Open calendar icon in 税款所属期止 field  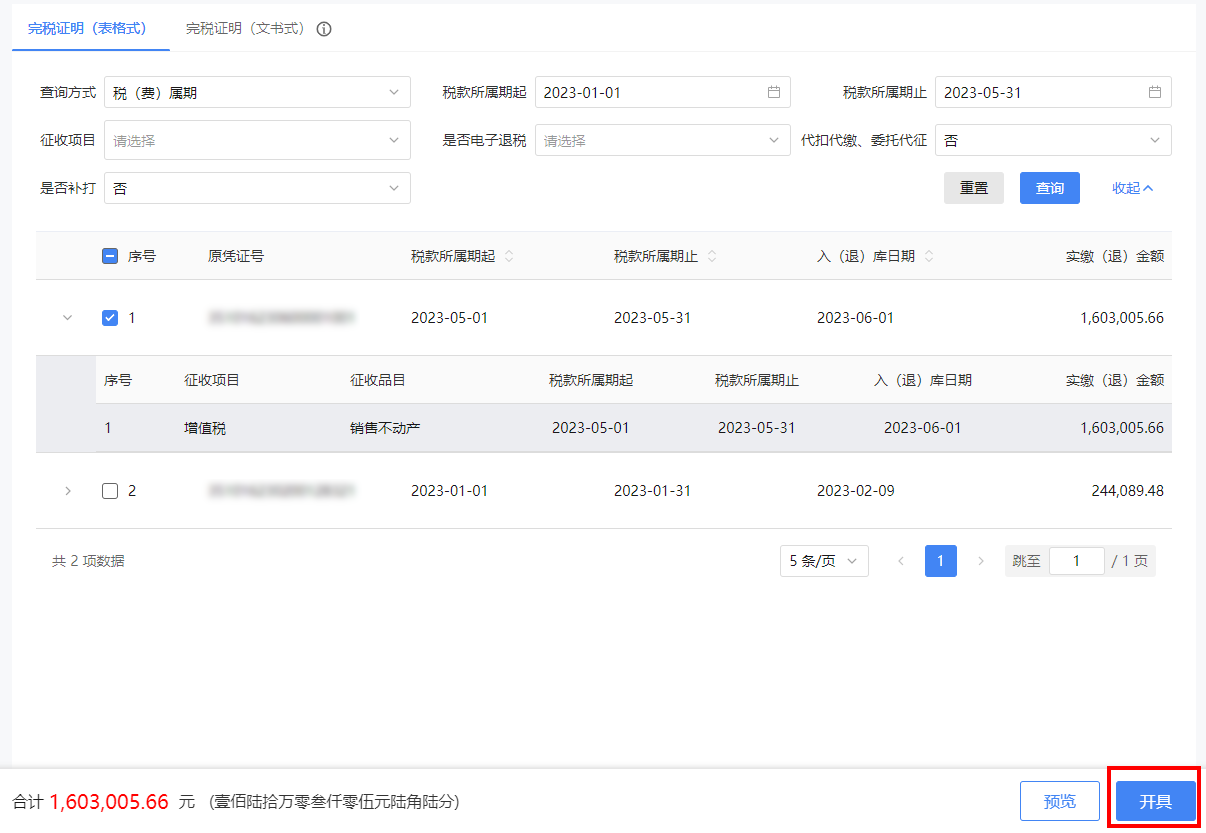point(1154,92)
